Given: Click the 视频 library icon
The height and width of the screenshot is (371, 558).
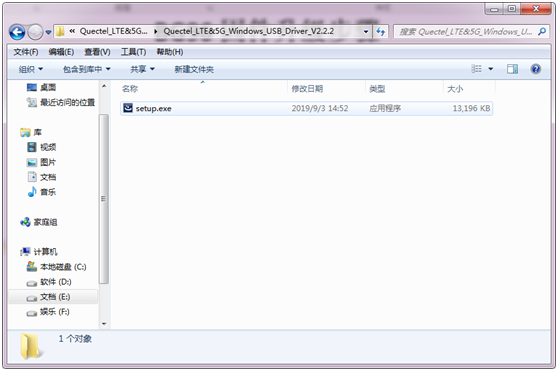Looking at the screenshot, I should (x=32, y=147).
